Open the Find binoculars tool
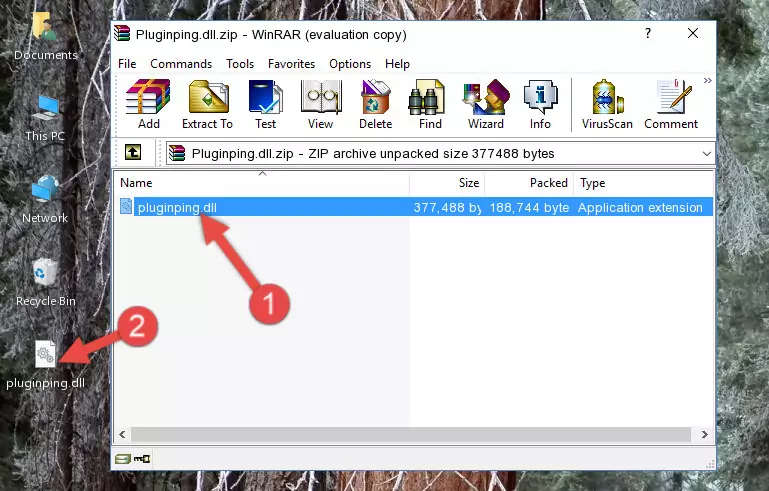The width and height of the screenshot is (769, 491). pos(430,104)
